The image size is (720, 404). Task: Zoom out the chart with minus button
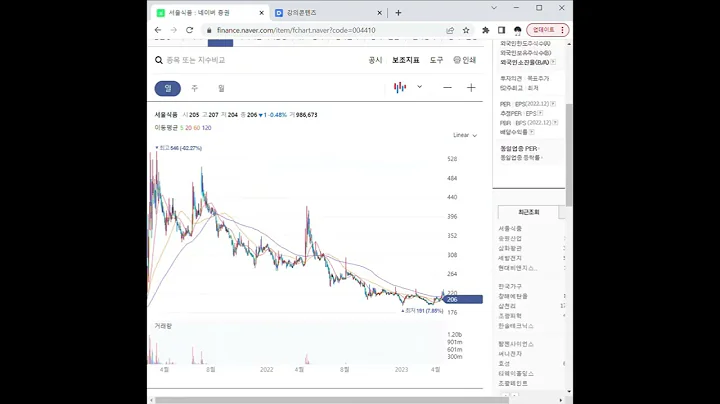(x=447, y=88)
